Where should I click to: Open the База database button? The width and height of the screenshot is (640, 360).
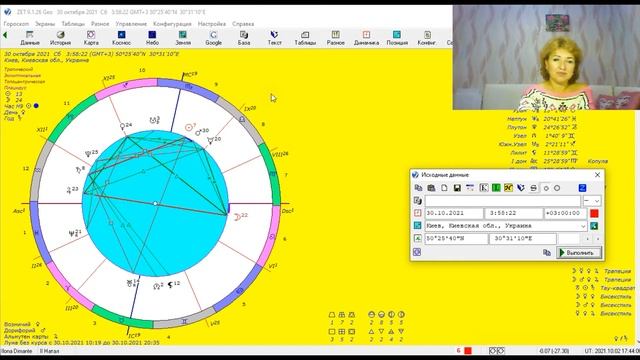tap(244, 38)
